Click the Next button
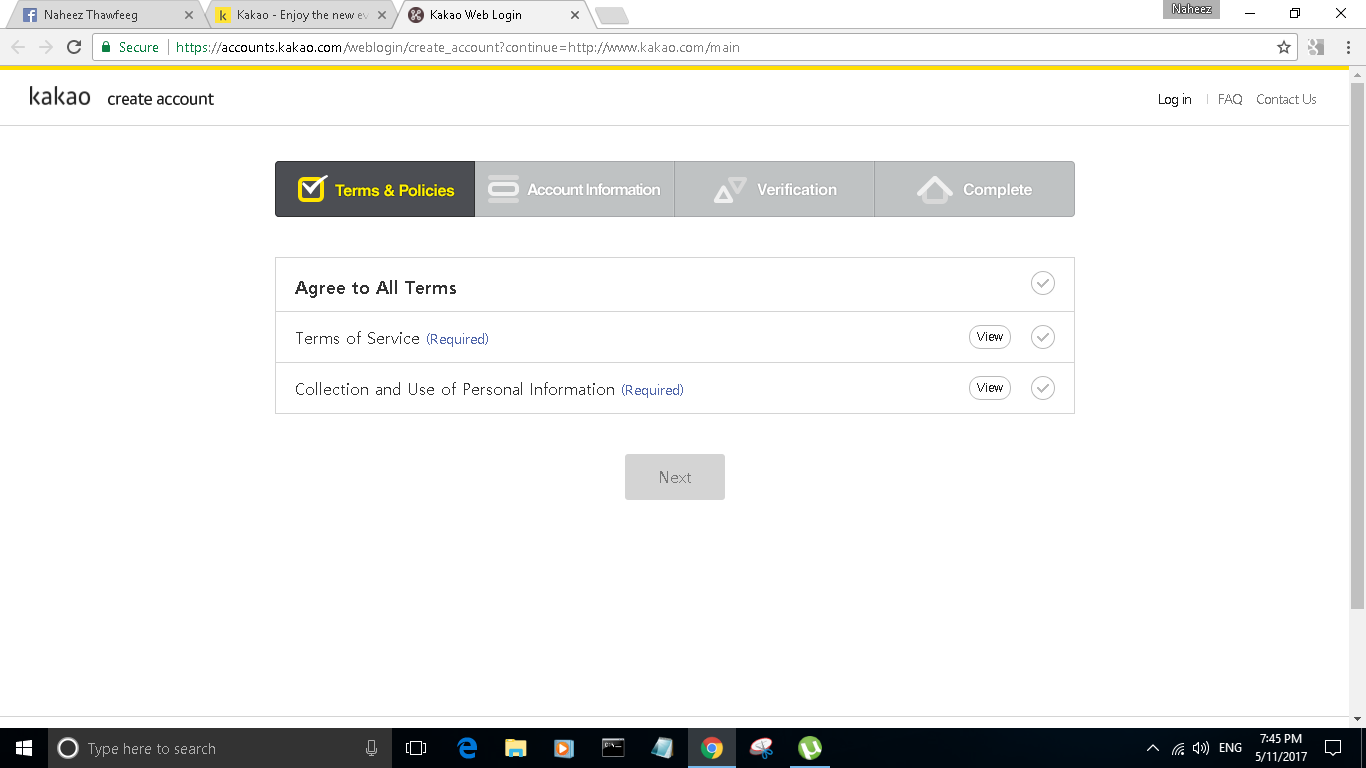Image resolution: width=1366 pixels, height=768 pixels. (x=675, y=477)
